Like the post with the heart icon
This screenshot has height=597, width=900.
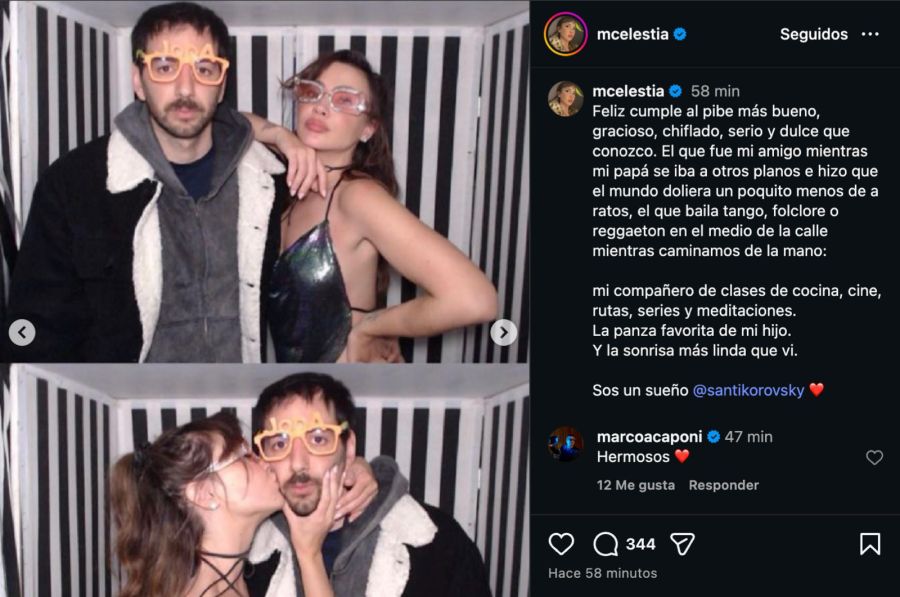point(562,544)
